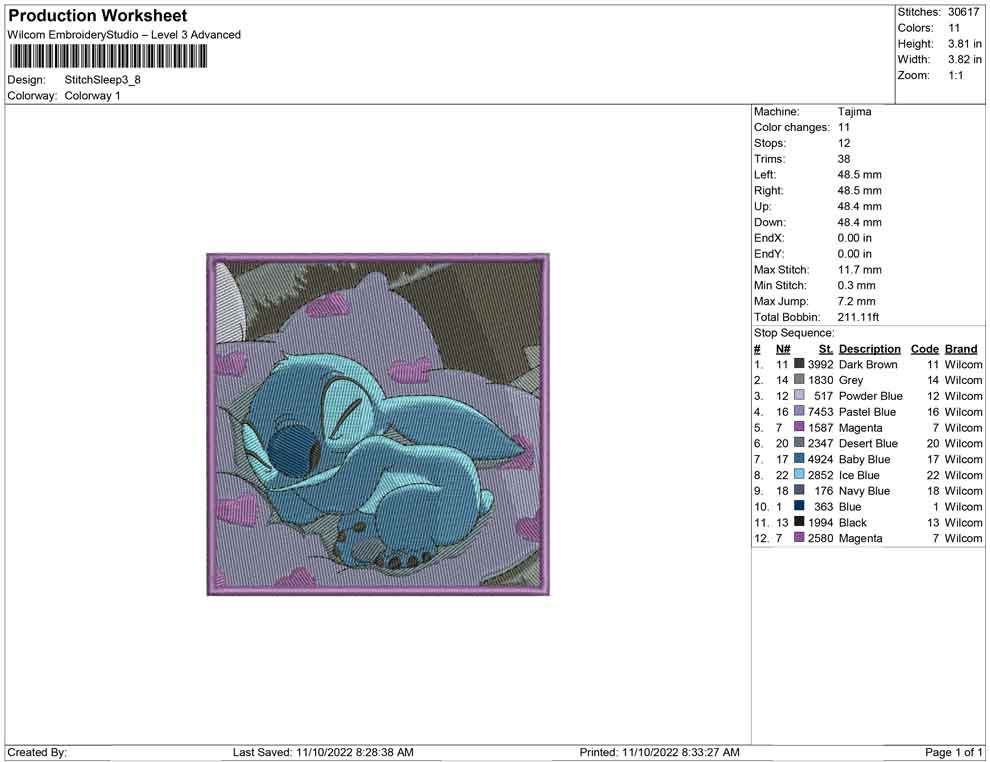Click the Trims value 38
Image resolution: width=990 pixels, height=762 pixels.
(844, 159)
